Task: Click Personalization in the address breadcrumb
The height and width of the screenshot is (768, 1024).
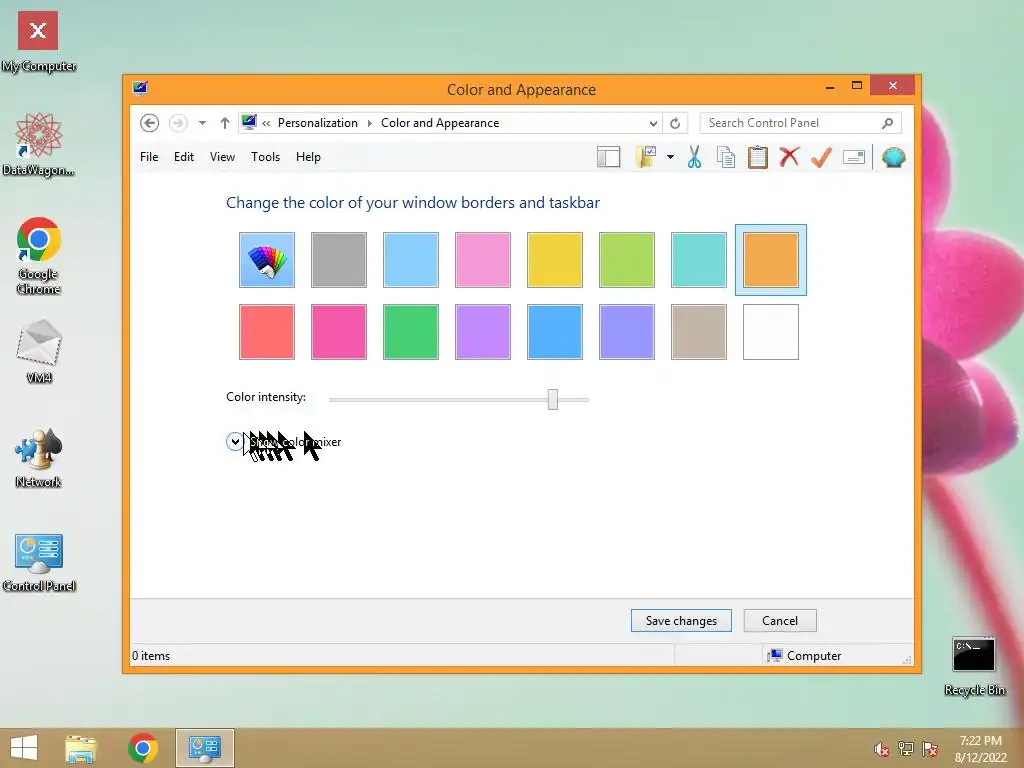Action: pyautogui.click(x=317, y=123)
